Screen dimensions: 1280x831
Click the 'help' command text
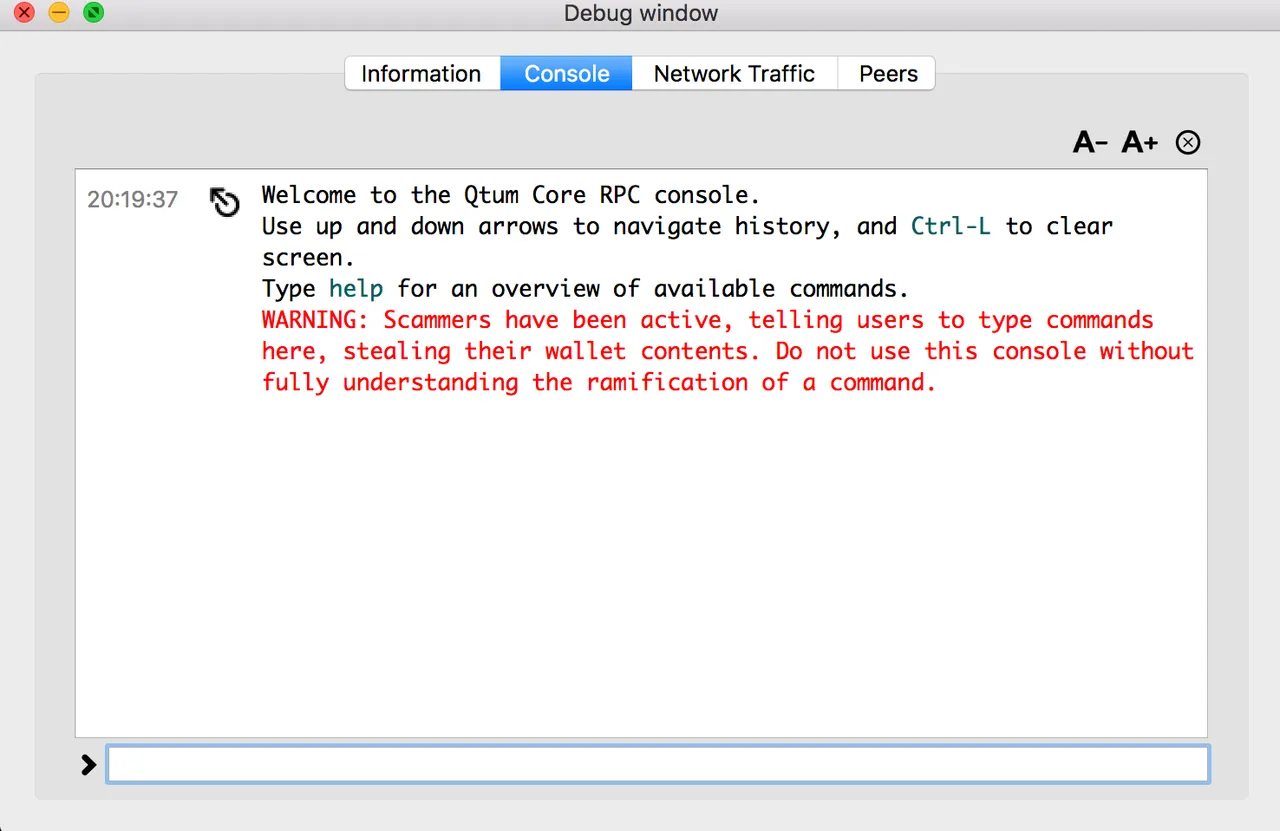point(356,289)
